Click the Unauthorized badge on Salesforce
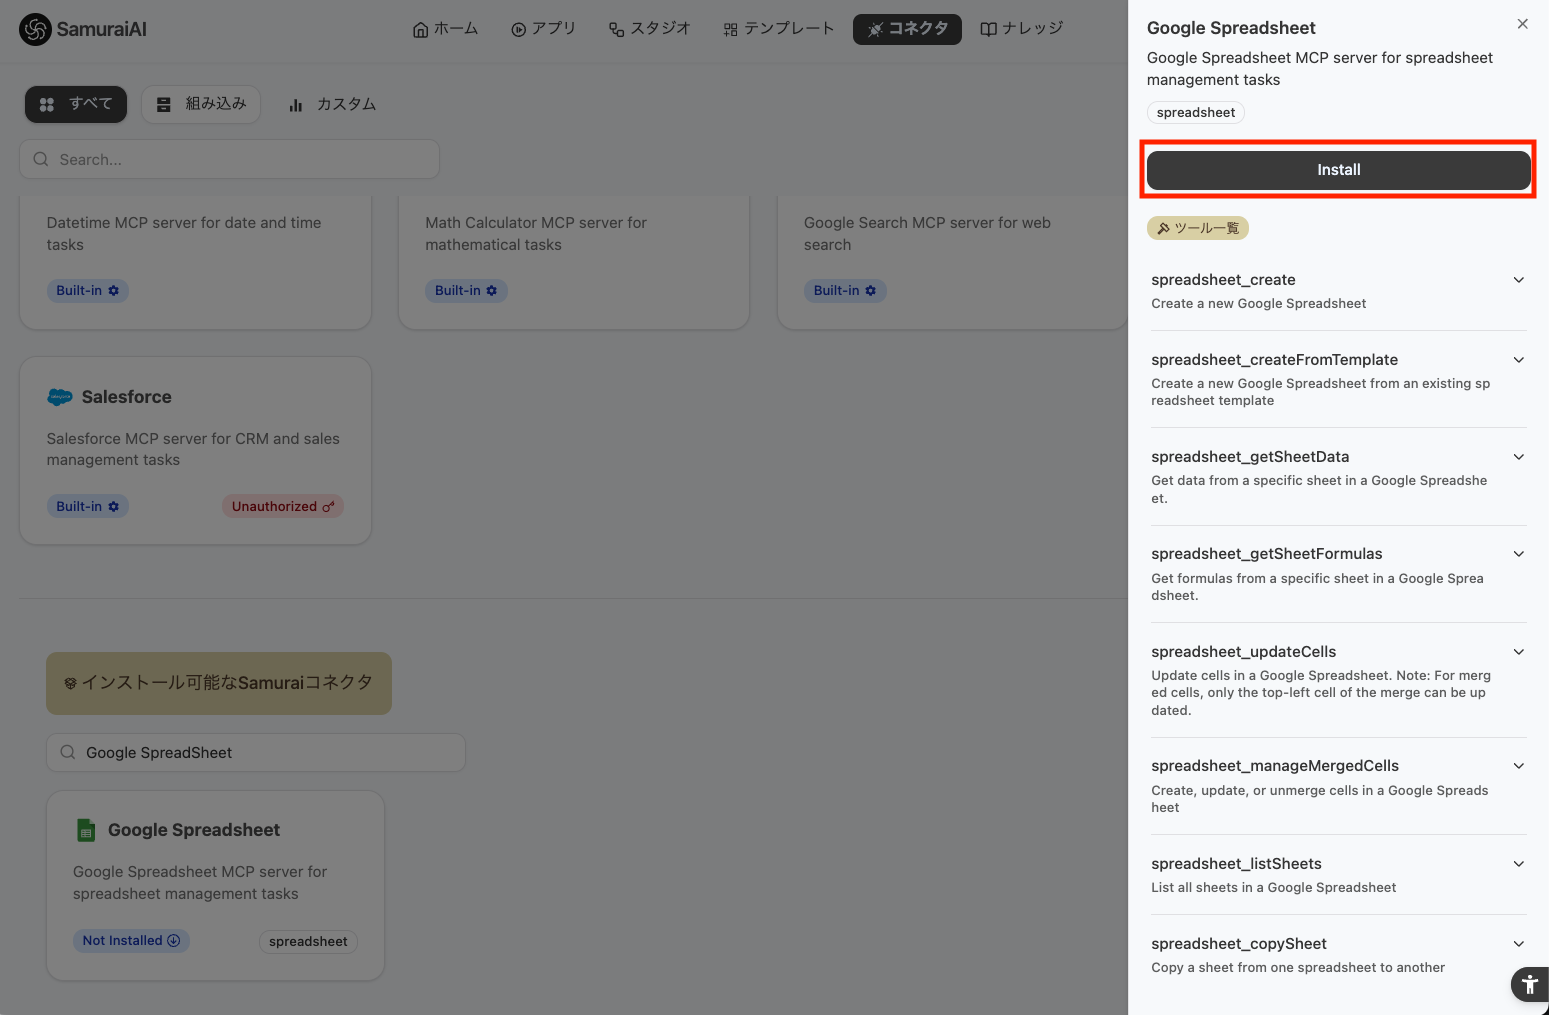This screenshot has height=1015, width=1549. click(282, 505)
